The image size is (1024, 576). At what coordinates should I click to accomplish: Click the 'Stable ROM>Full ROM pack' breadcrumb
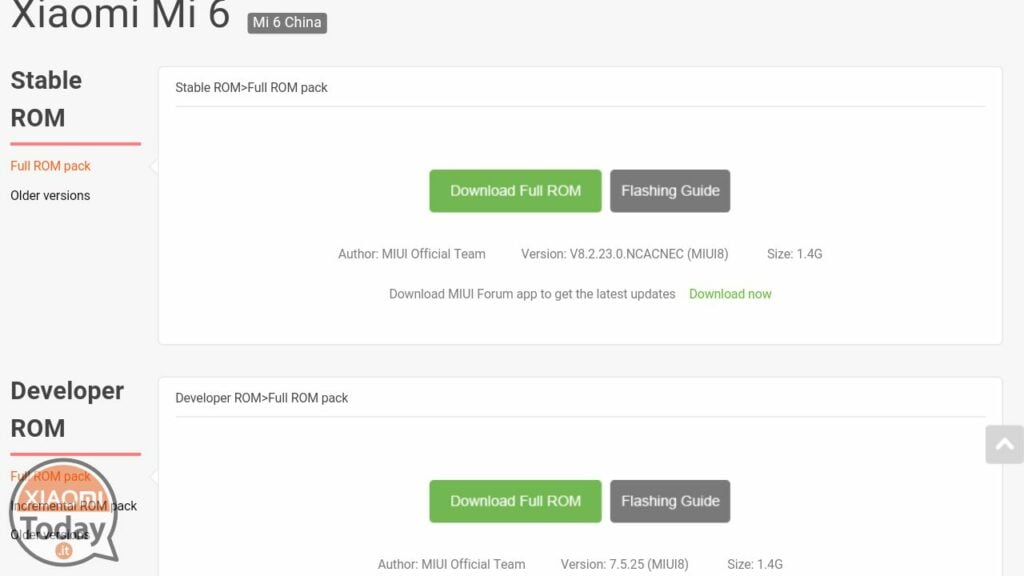click(x=251, y=88)
